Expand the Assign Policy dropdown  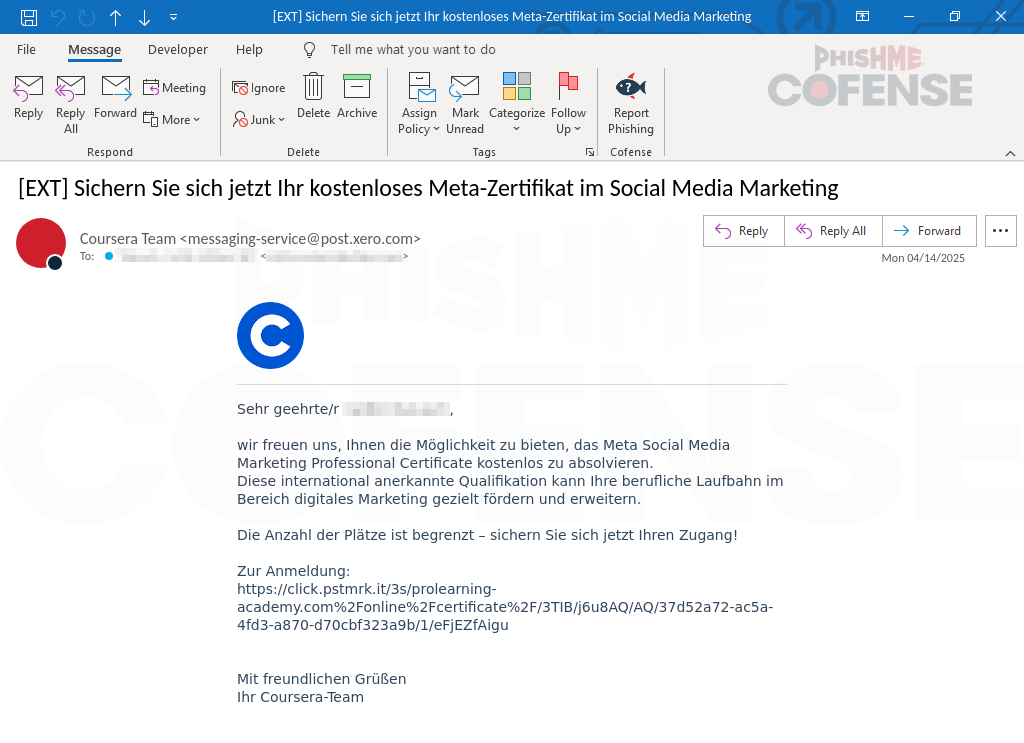click(419, 104)
